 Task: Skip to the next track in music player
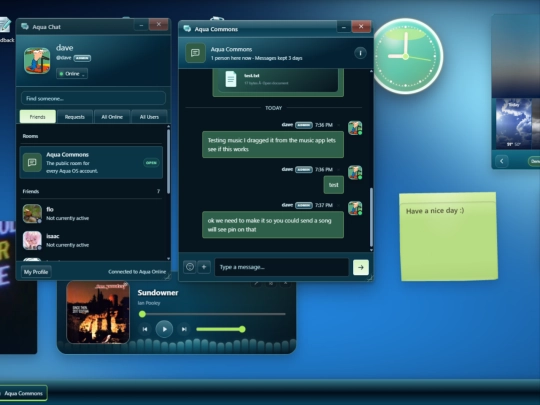[184, 329]
